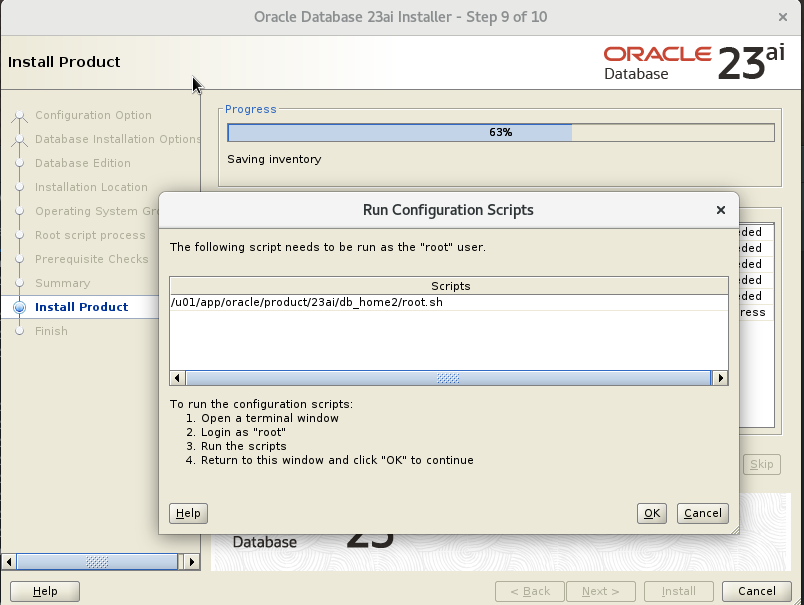804x605 pixels.
Task: Click the scripts list horizontal scrollbar thumb
Action: tap(448, 378)
